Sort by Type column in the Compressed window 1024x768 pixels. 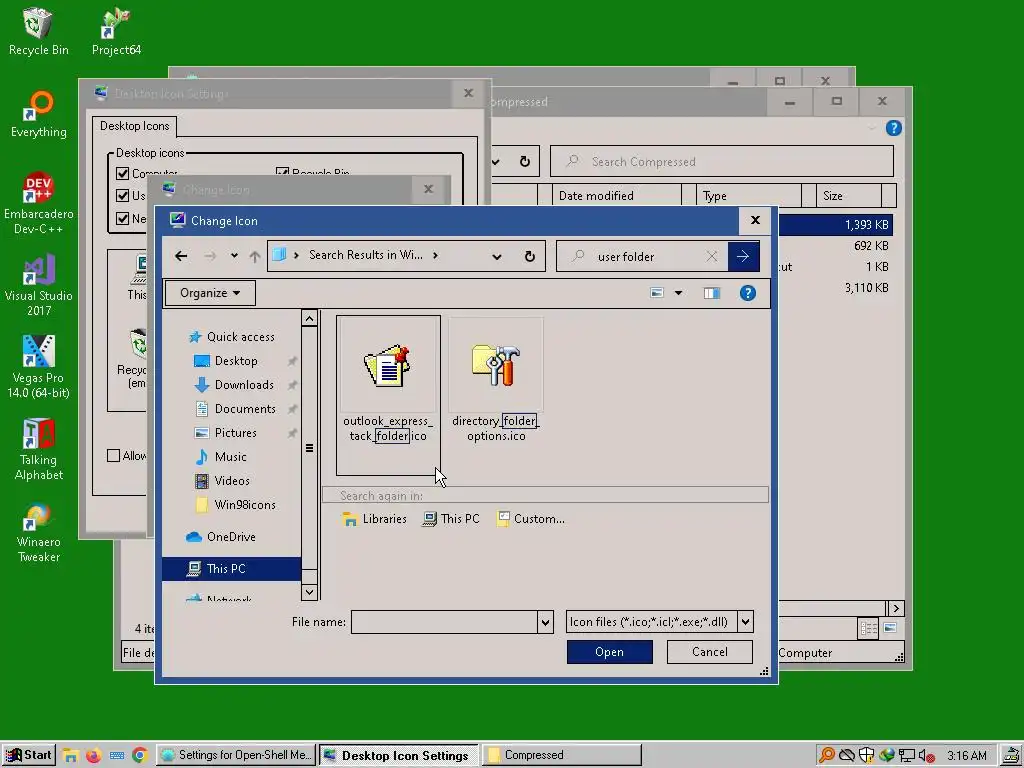(x=750, y=196)
